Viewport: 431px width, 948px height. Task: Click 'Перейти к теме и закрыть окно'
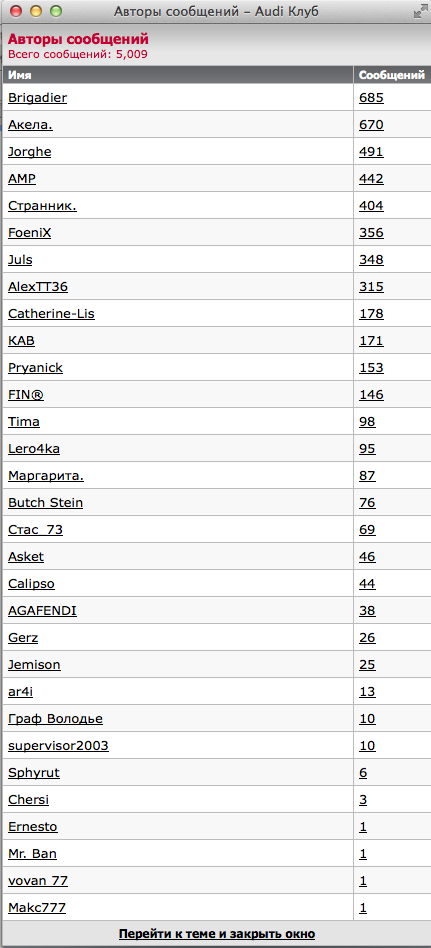(217, 934)
